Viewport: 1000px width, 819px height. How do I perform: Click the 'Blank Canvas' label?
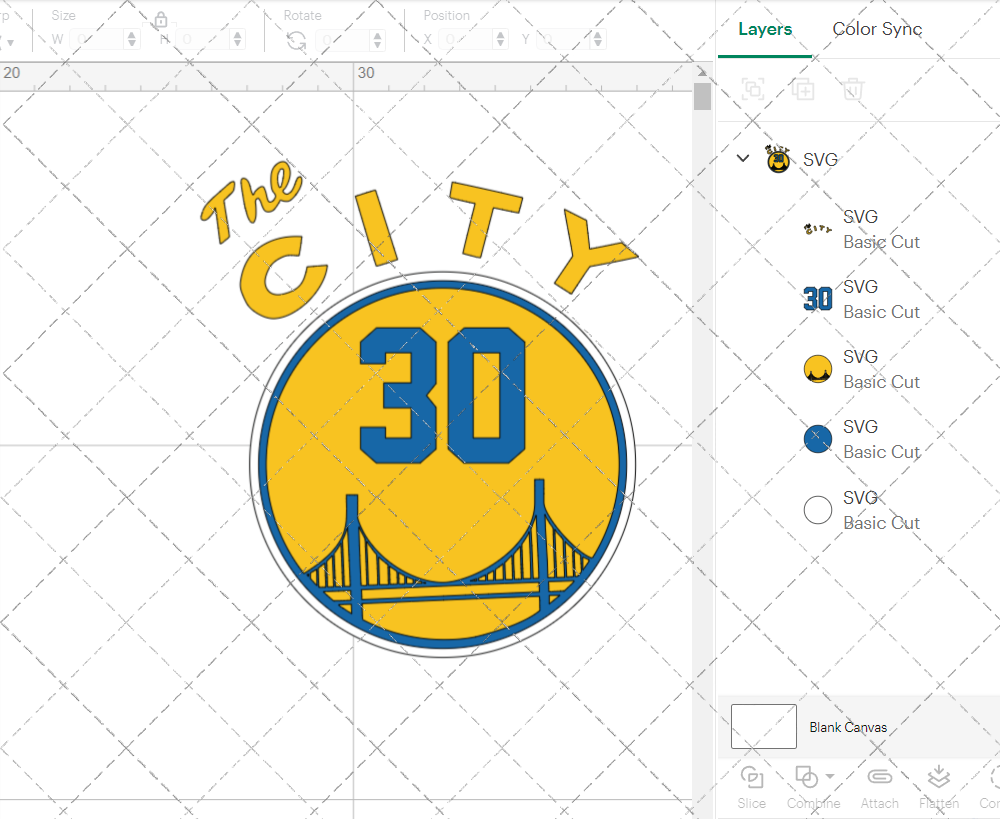pos(848,727)
